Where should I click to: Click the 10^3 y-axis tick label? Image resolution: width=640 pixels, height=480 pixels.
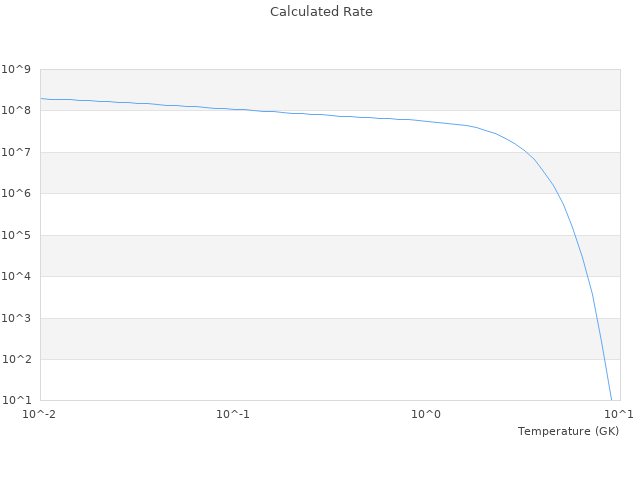[x=17, y=318]
